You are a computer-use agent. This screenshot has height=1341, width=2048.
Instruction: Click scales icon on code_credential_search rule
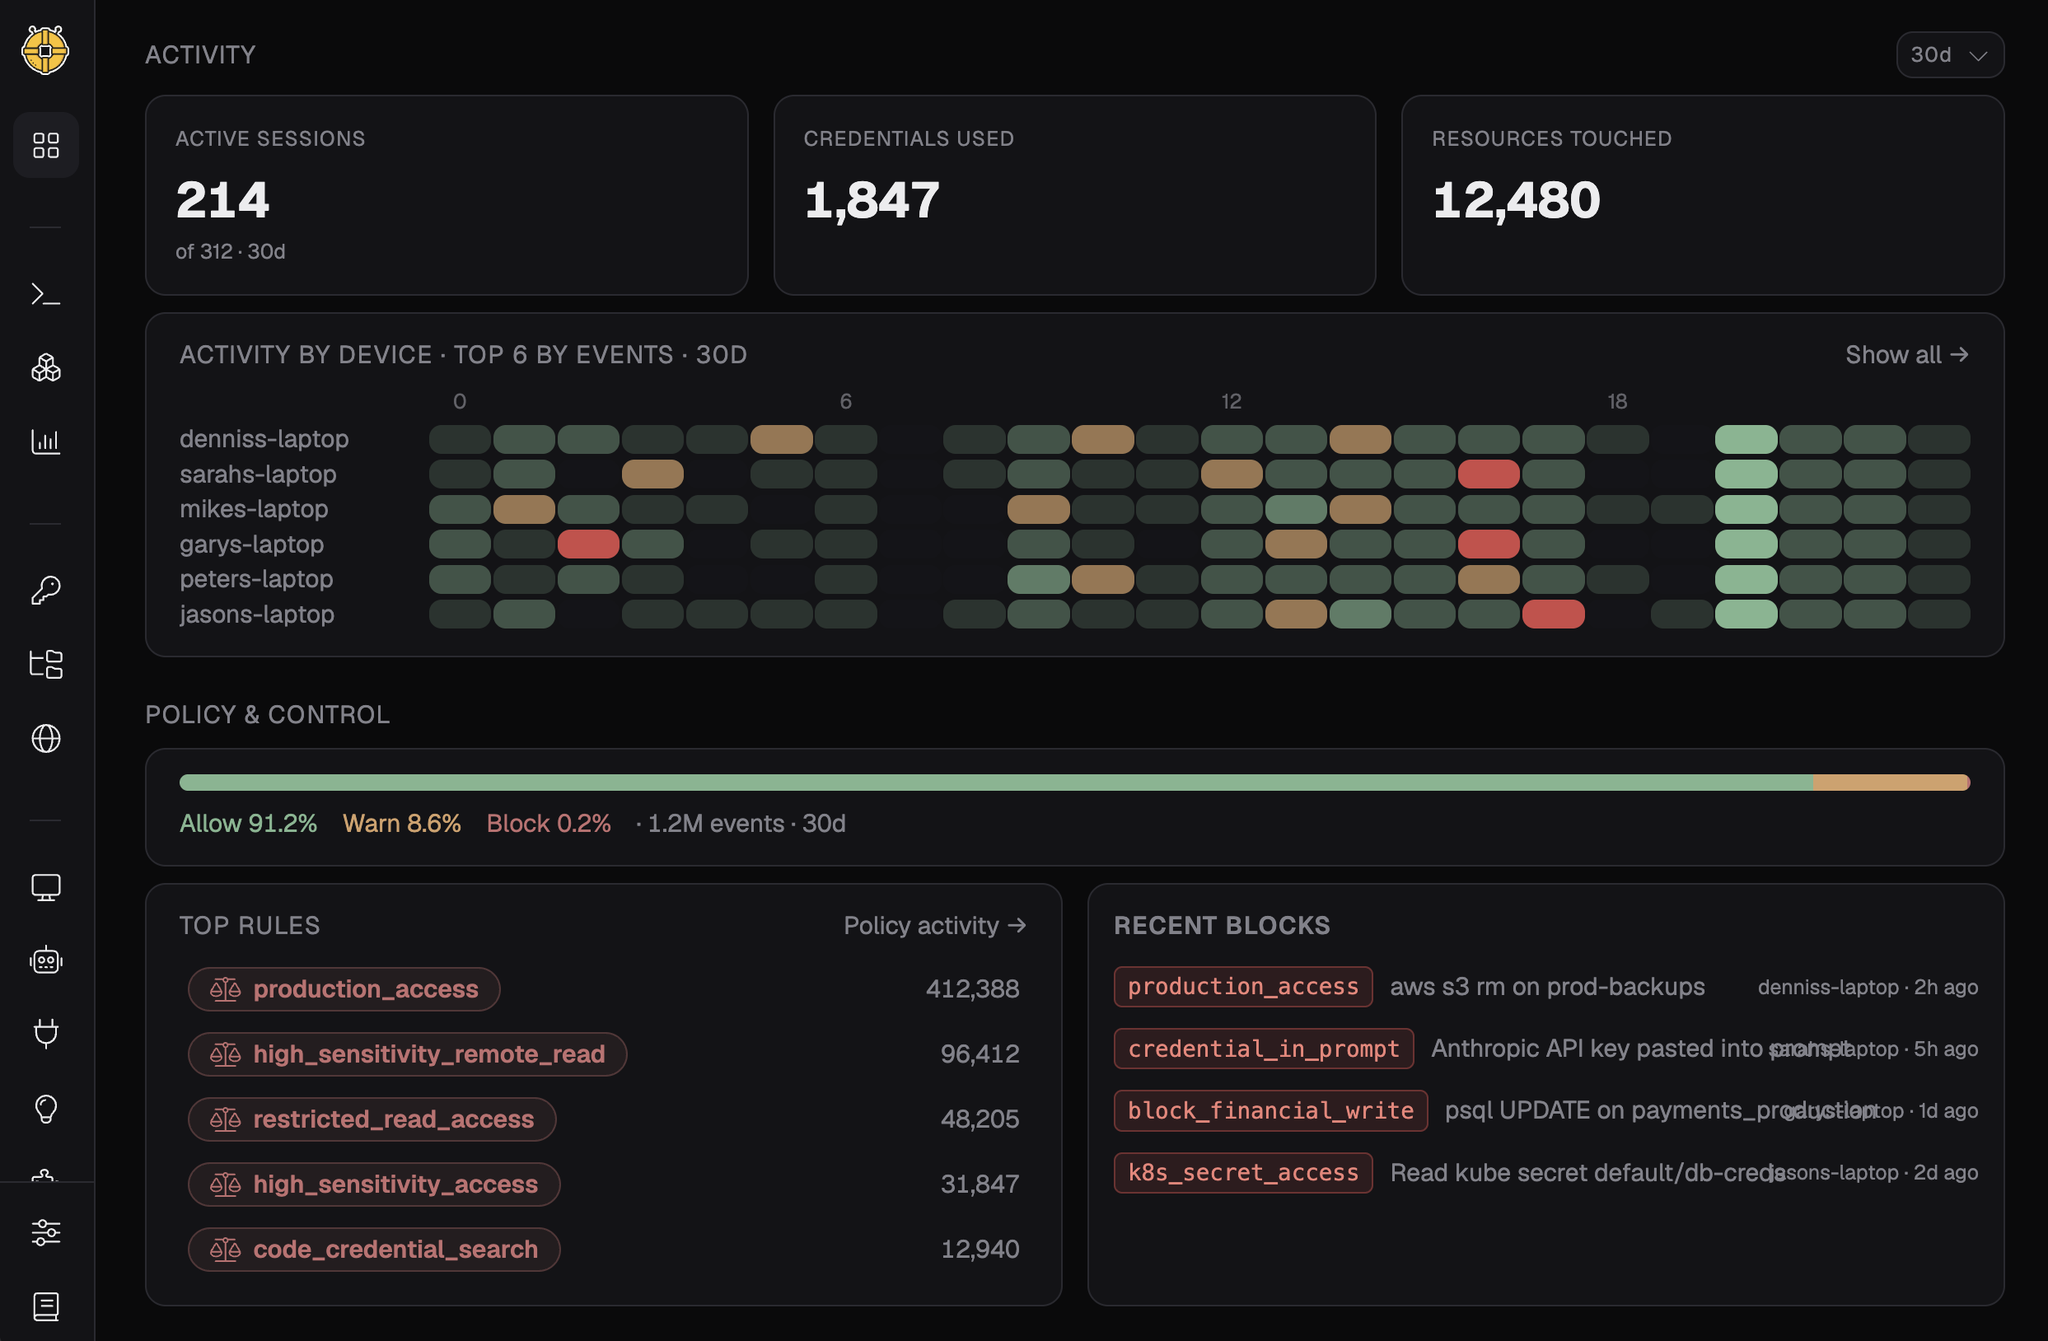tap(225, 1249)
